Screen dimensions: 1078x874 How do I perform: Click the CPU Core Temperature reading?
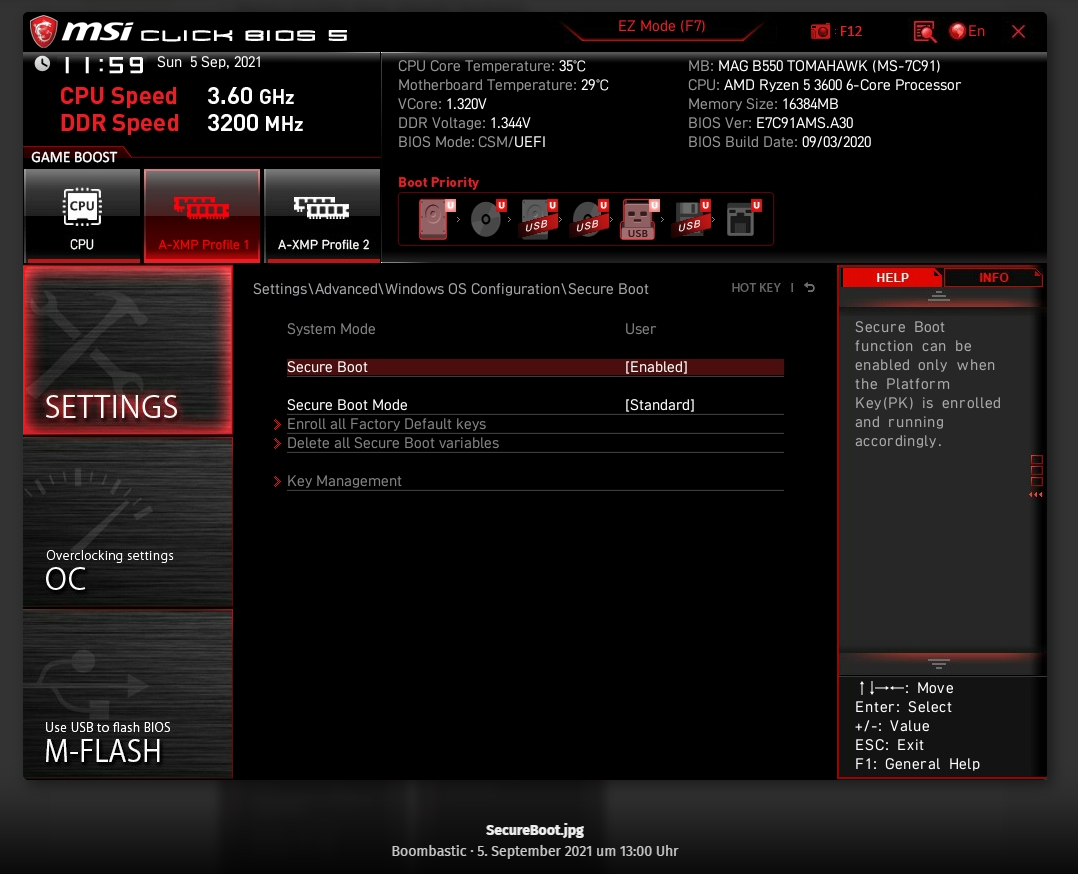tap(492, 66)
